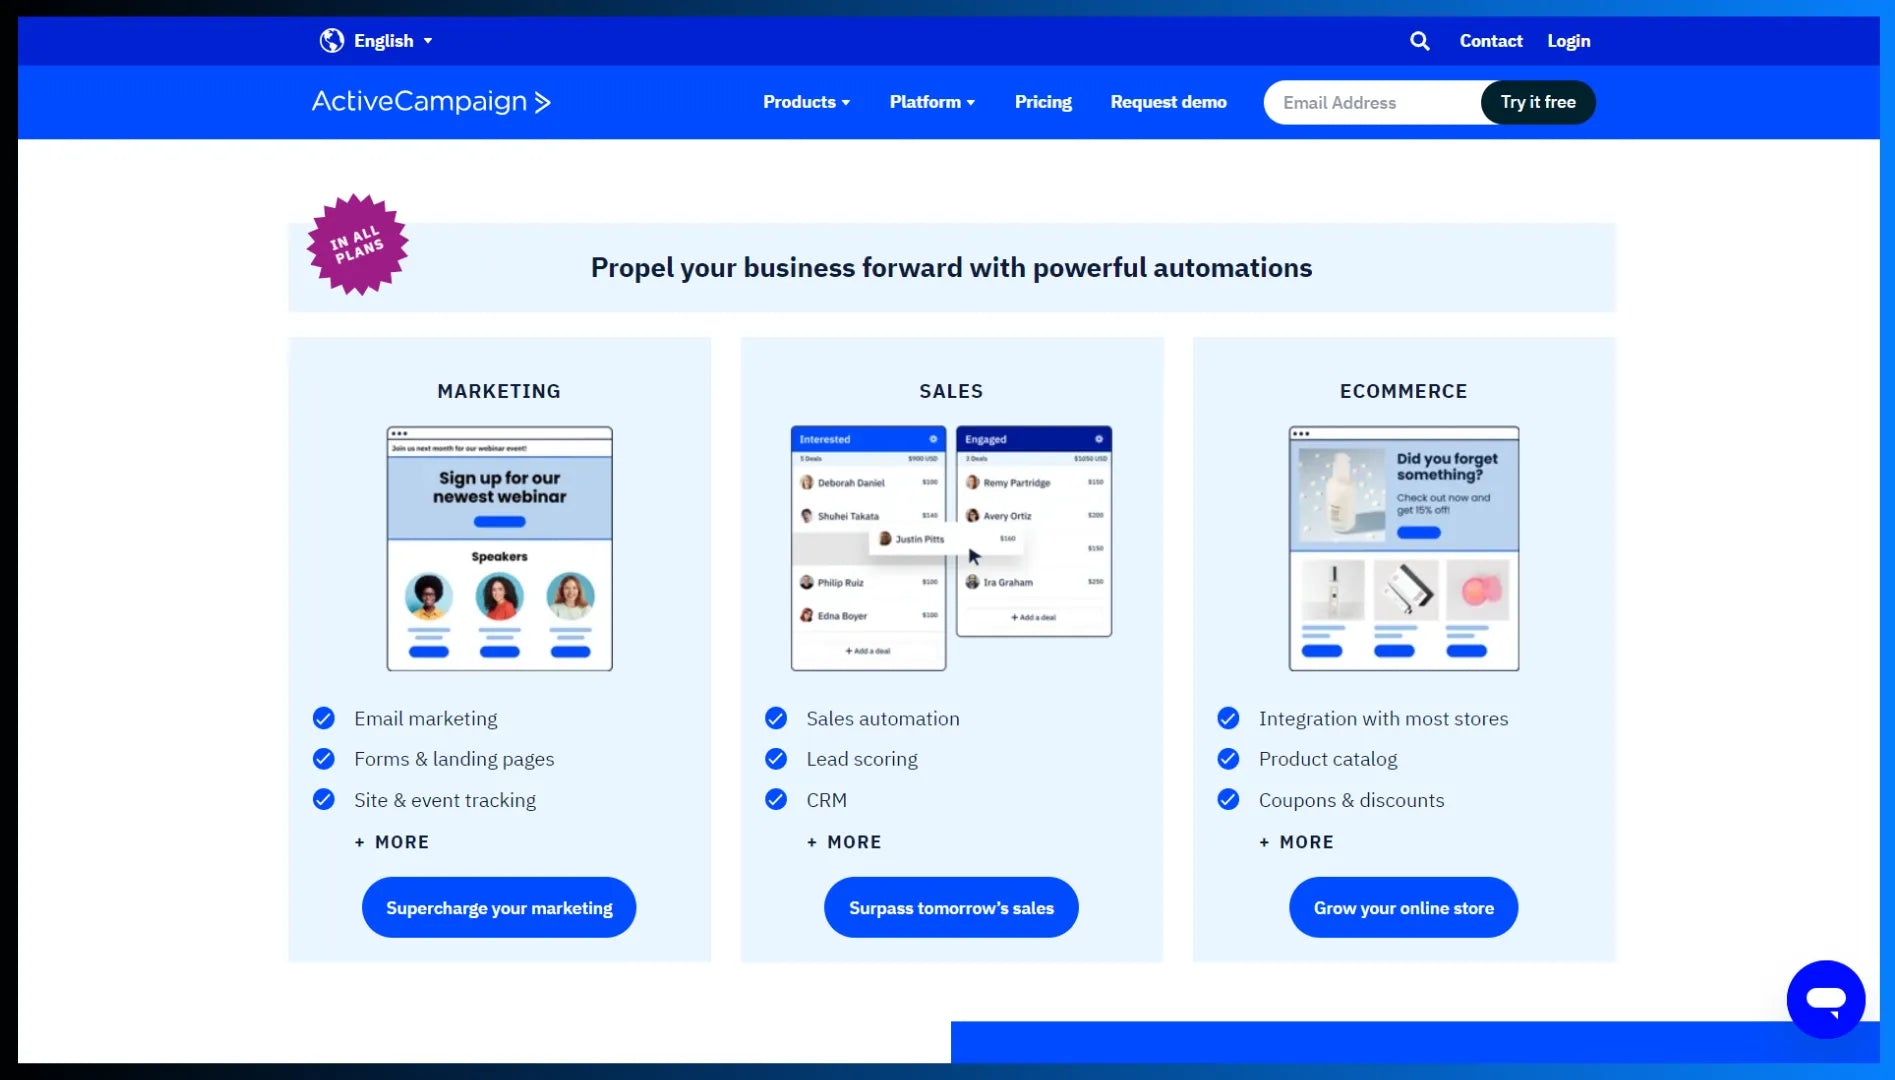This screenshot has width=1895, height=1080.
Task: Click the MARKETING heading
Action: pyautogui.click(x=499, y=391)
